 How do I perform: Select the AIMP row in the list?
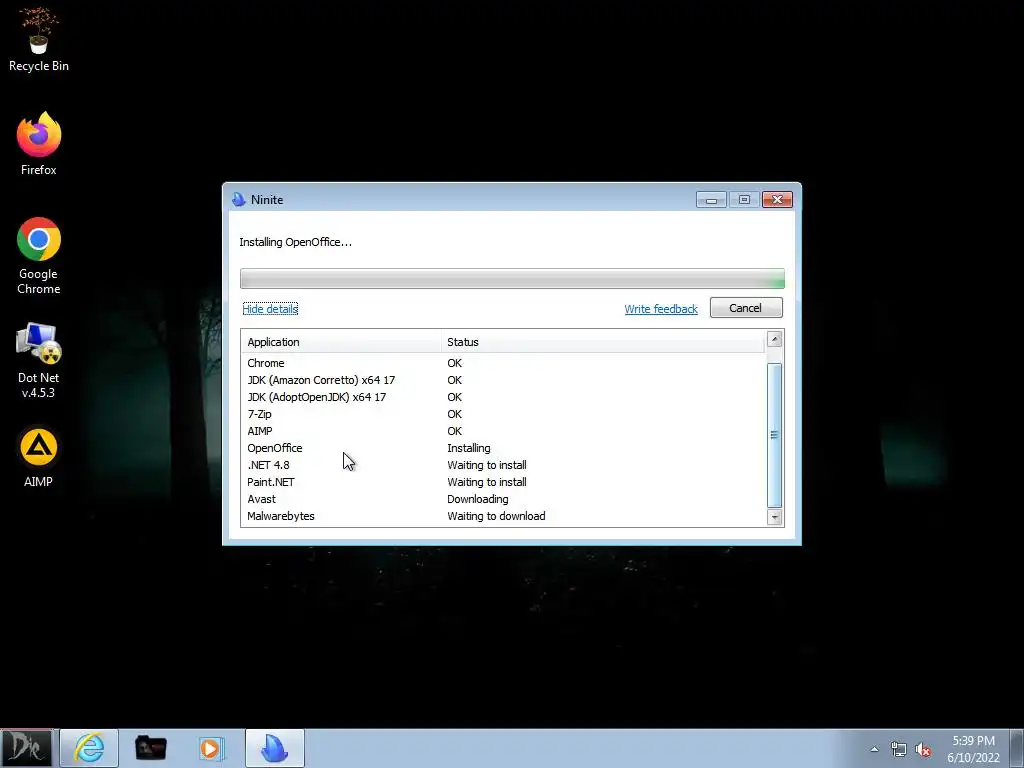(503, 431)
